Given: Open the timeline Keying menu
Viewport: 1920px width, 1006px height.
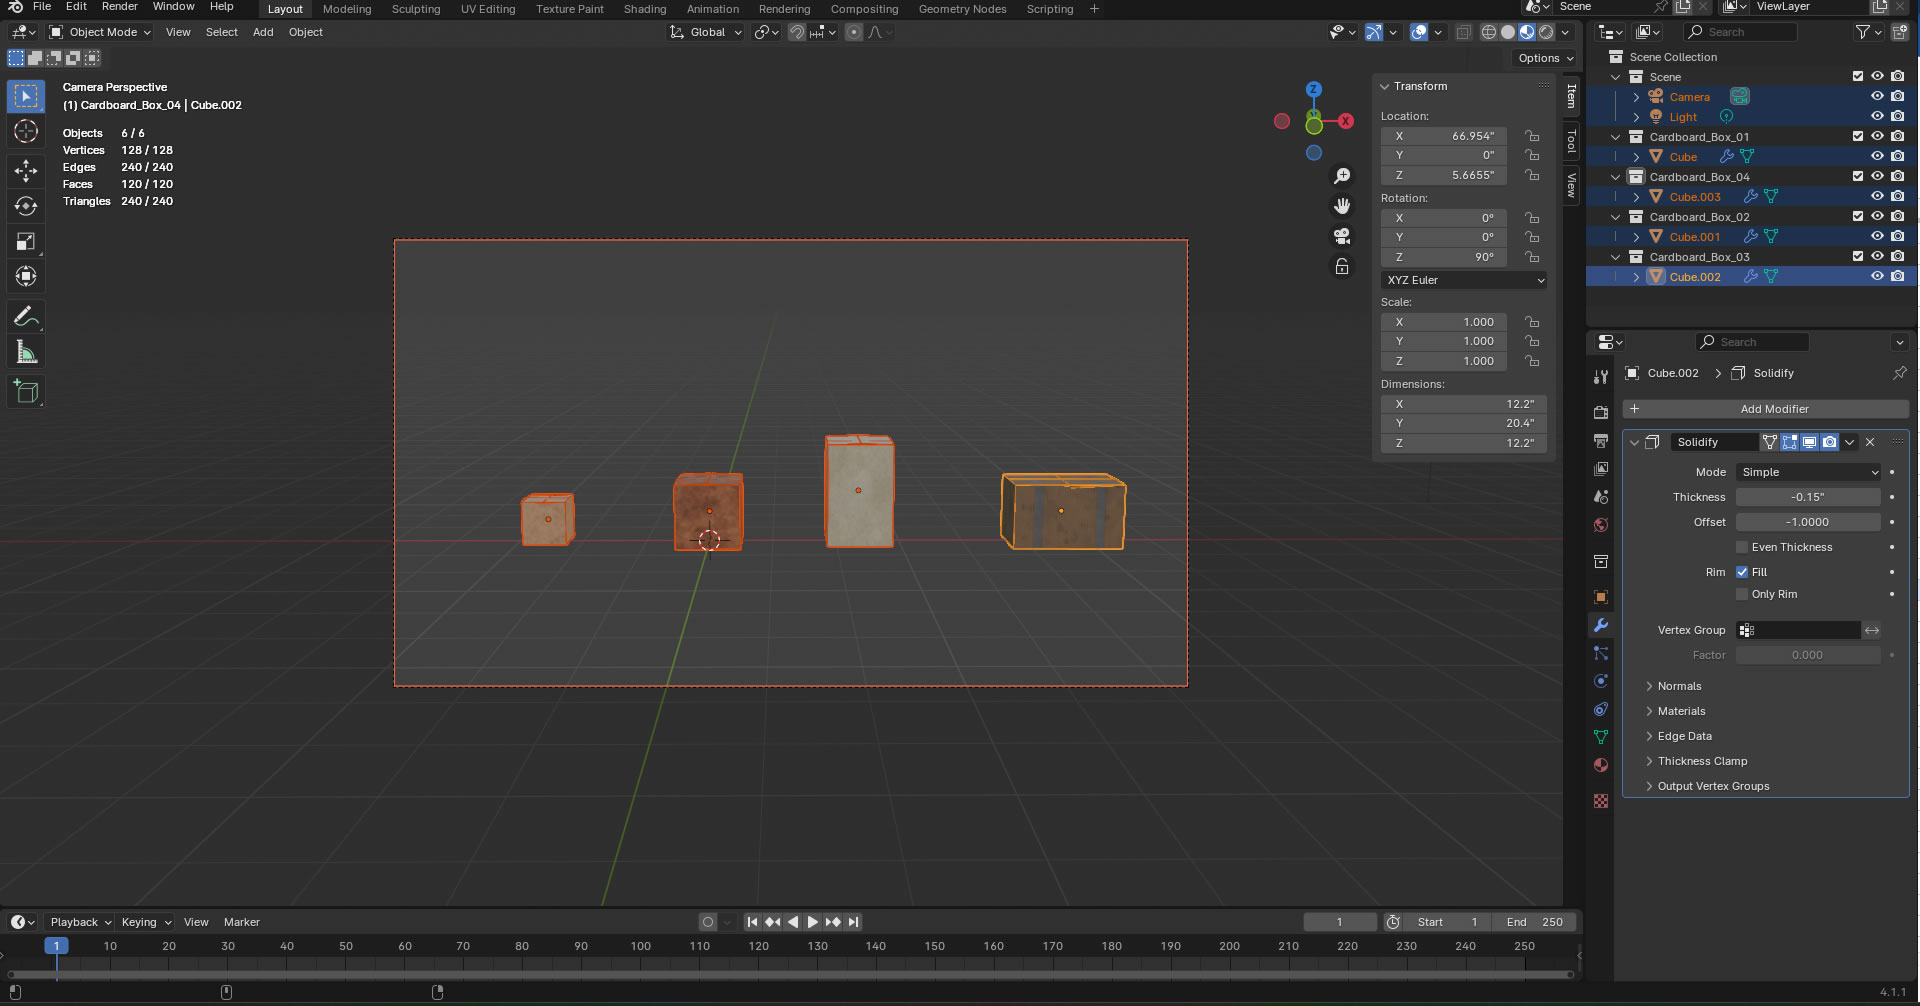Looking at the screenshot, I should click(x=146, y=922).
